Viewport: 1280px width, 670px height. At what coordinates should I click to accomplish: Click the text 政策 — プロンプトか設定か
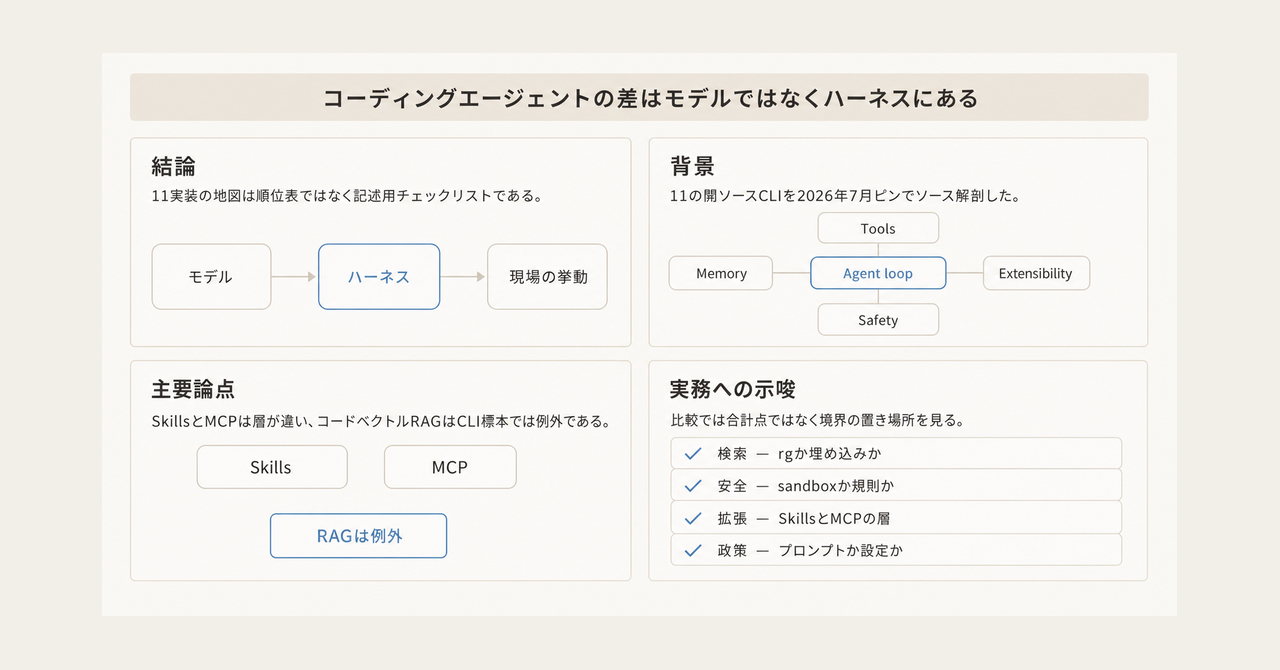(810, 550)
